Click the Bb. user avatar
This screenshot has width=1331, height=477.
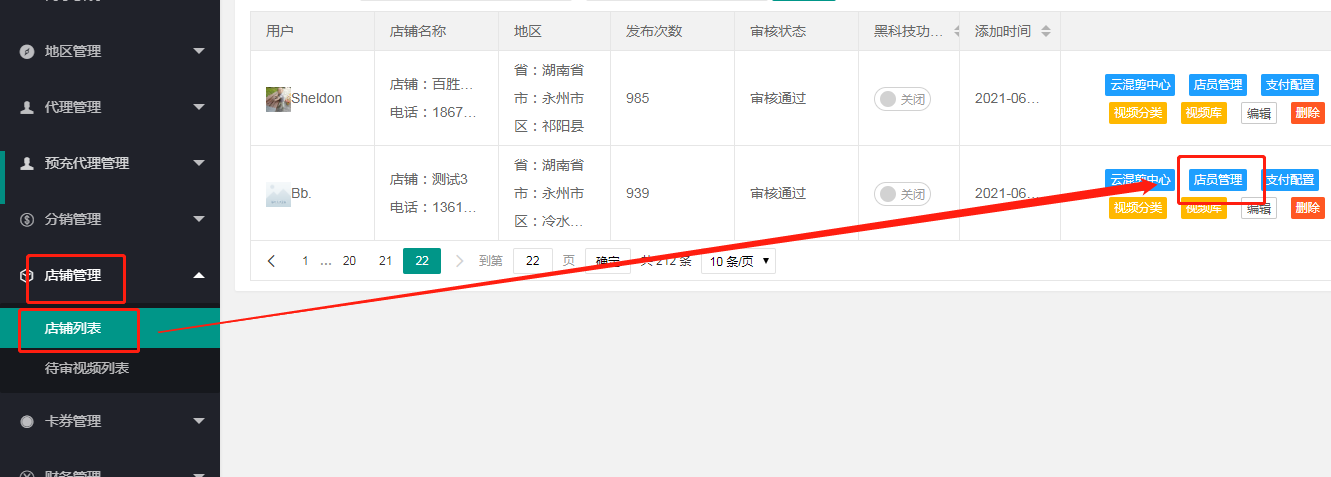pos(278,194)
